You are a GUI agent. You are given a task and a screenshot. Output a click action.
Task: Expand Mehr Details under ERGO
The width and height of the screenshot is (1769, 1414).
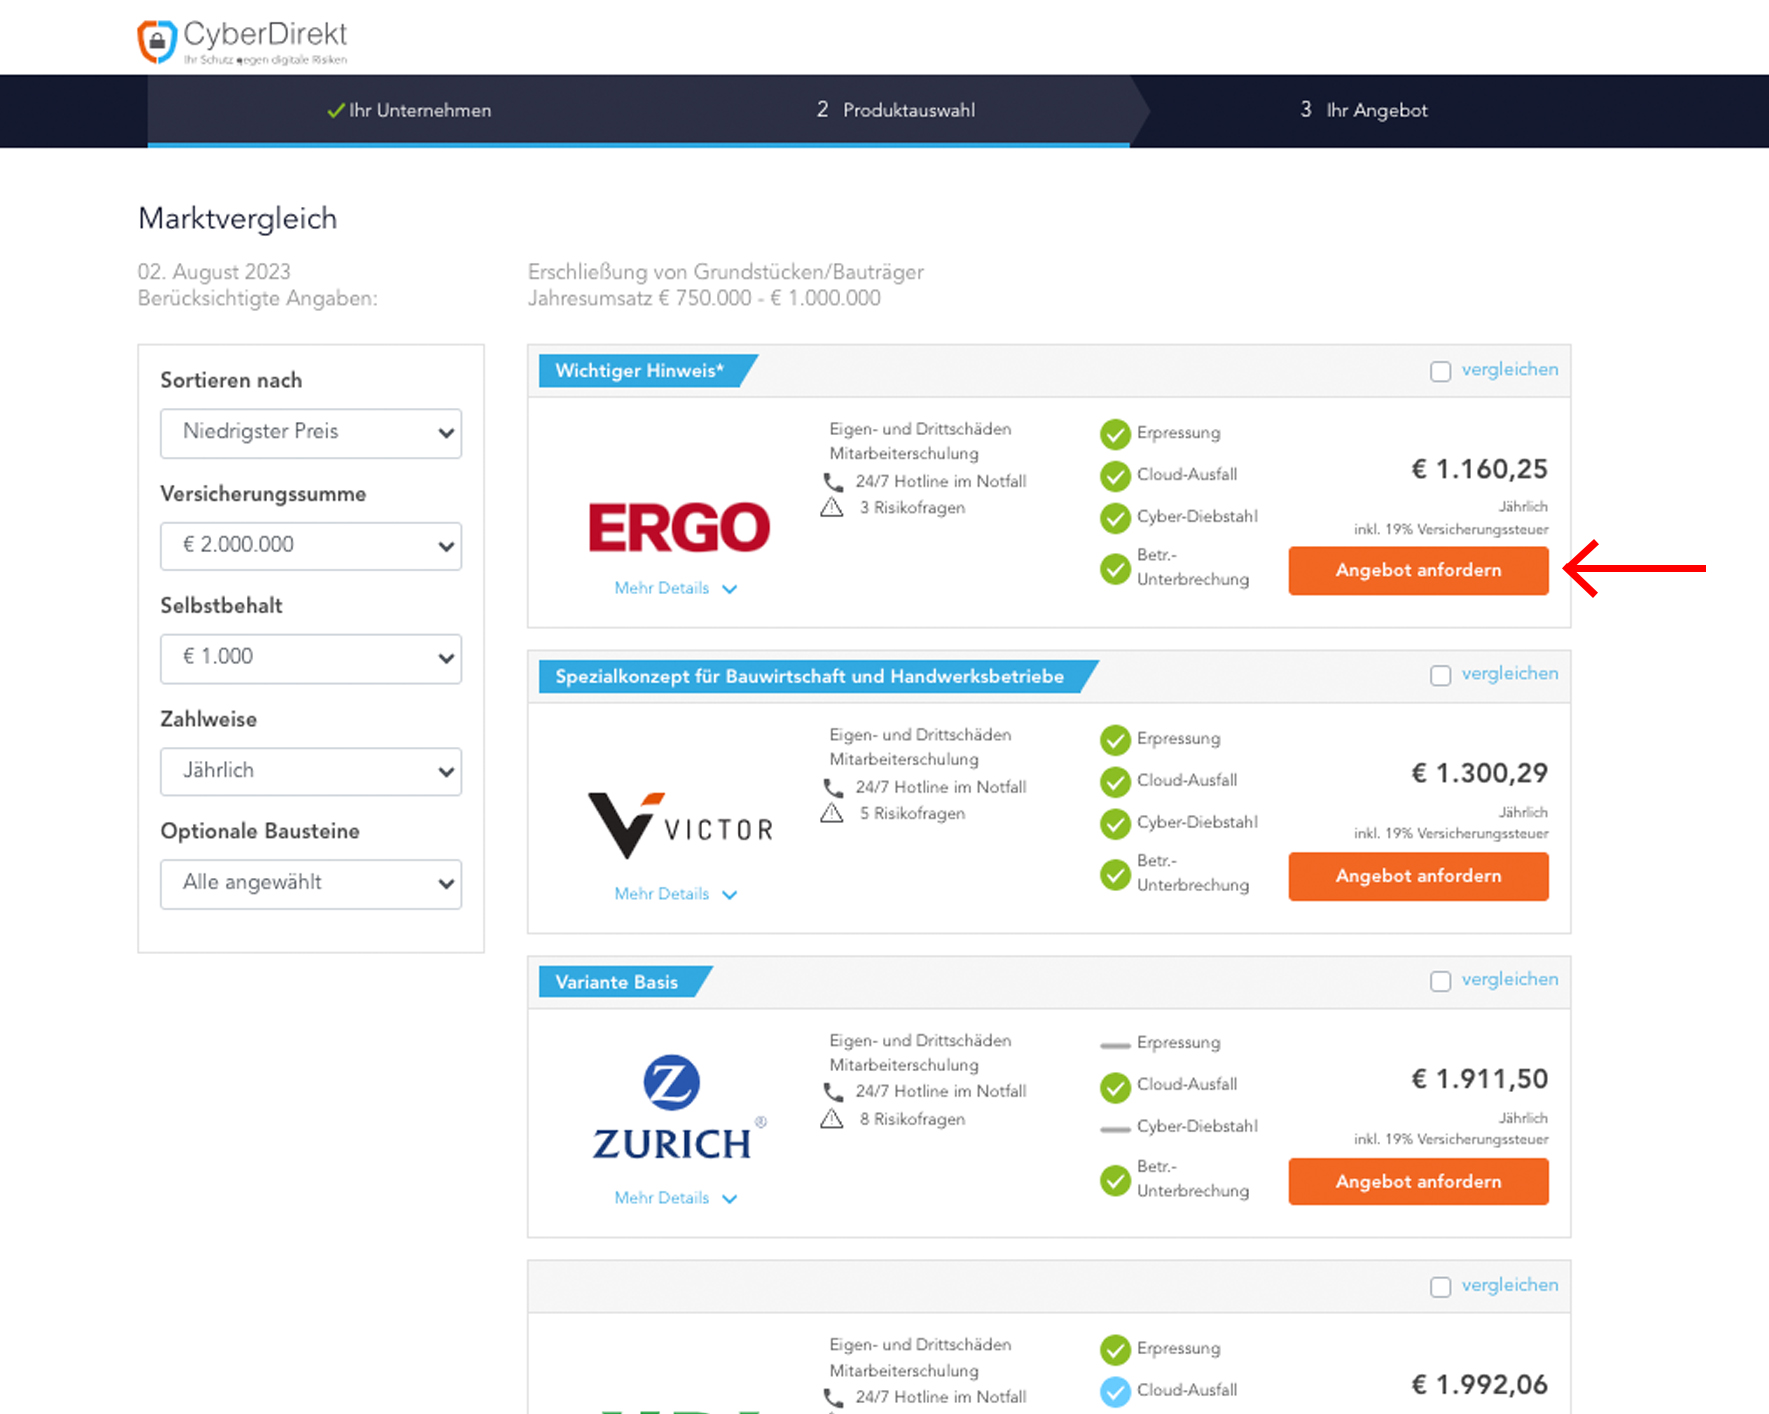pos(675,588)
